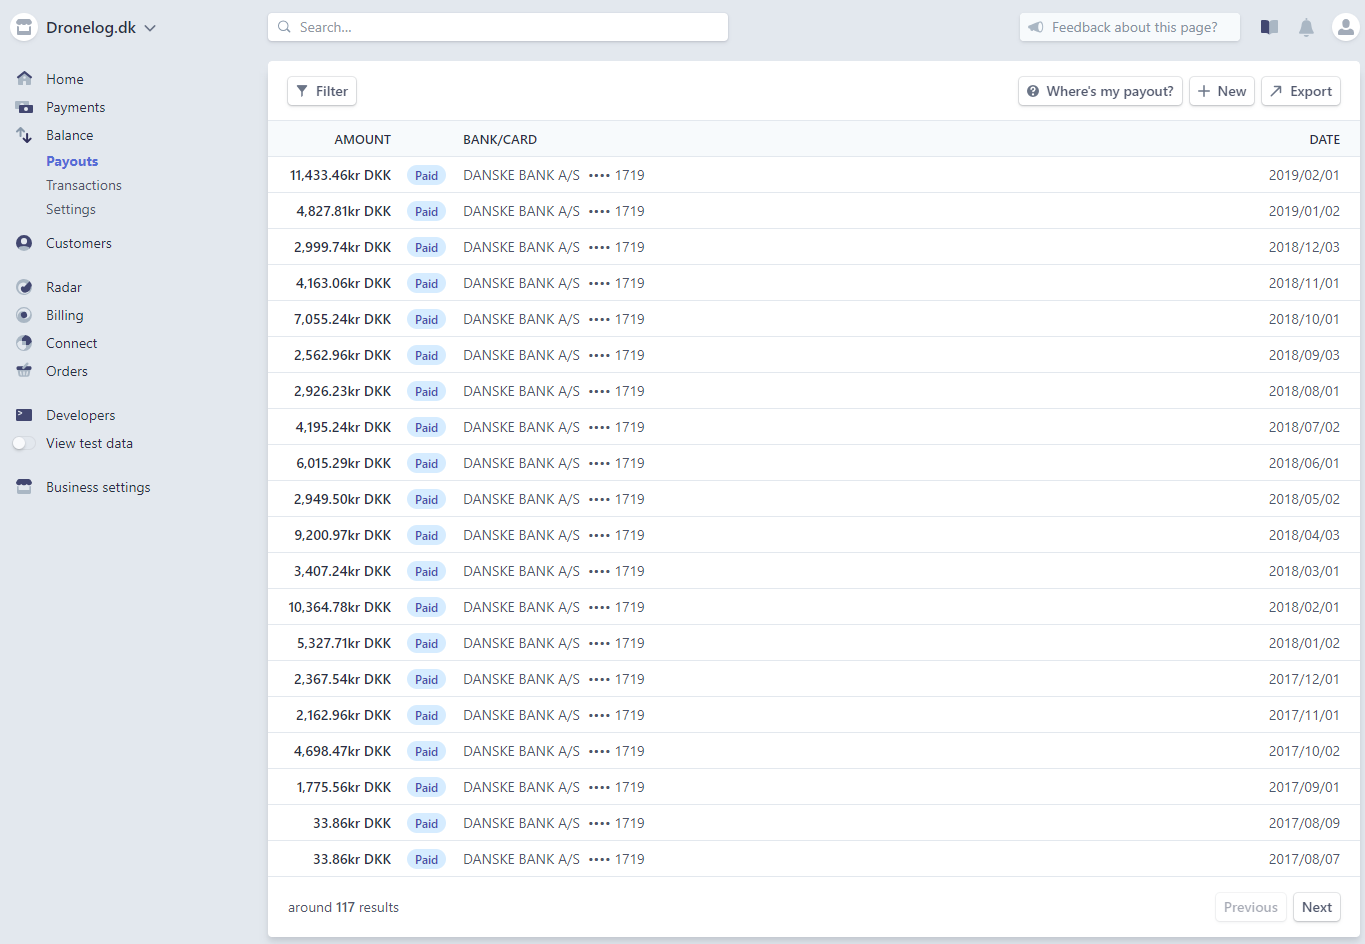Click the Developers terminal icon
1365x944 pixels.
click(24, 415)
